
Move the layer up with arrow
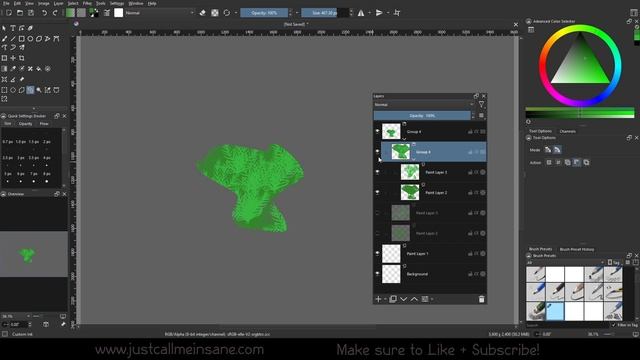pyautogui.click(x=414, y=299)
